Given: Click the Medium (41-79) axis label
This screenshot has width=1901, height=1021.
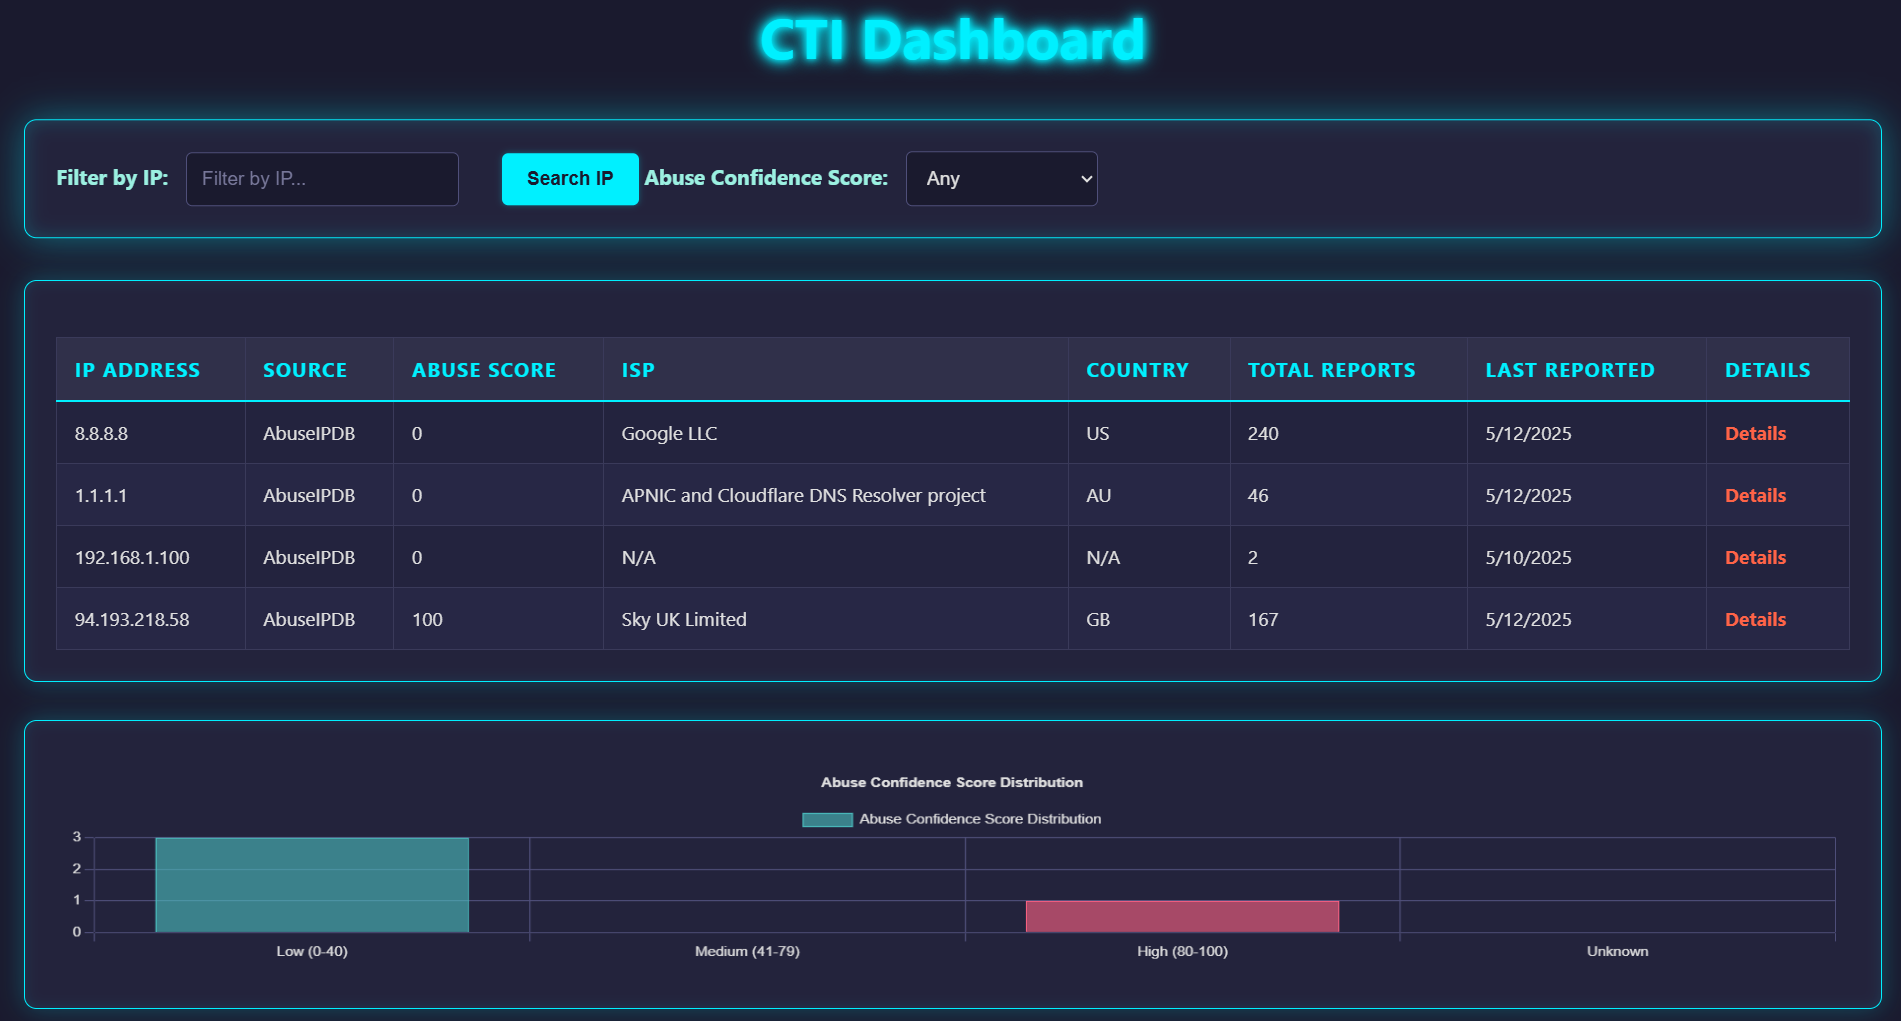Looking at the screenshot, I should (x=747, y=951).
